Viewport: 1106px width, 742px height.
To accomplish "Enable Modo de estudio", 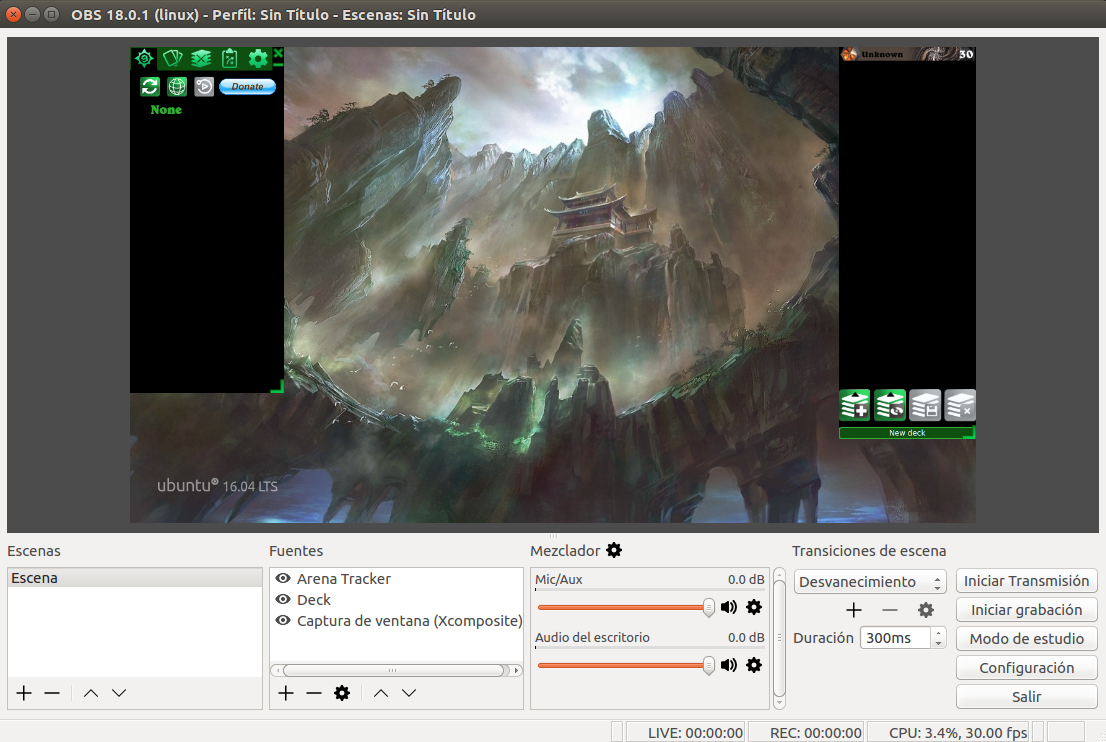I will coord(1026,639).
